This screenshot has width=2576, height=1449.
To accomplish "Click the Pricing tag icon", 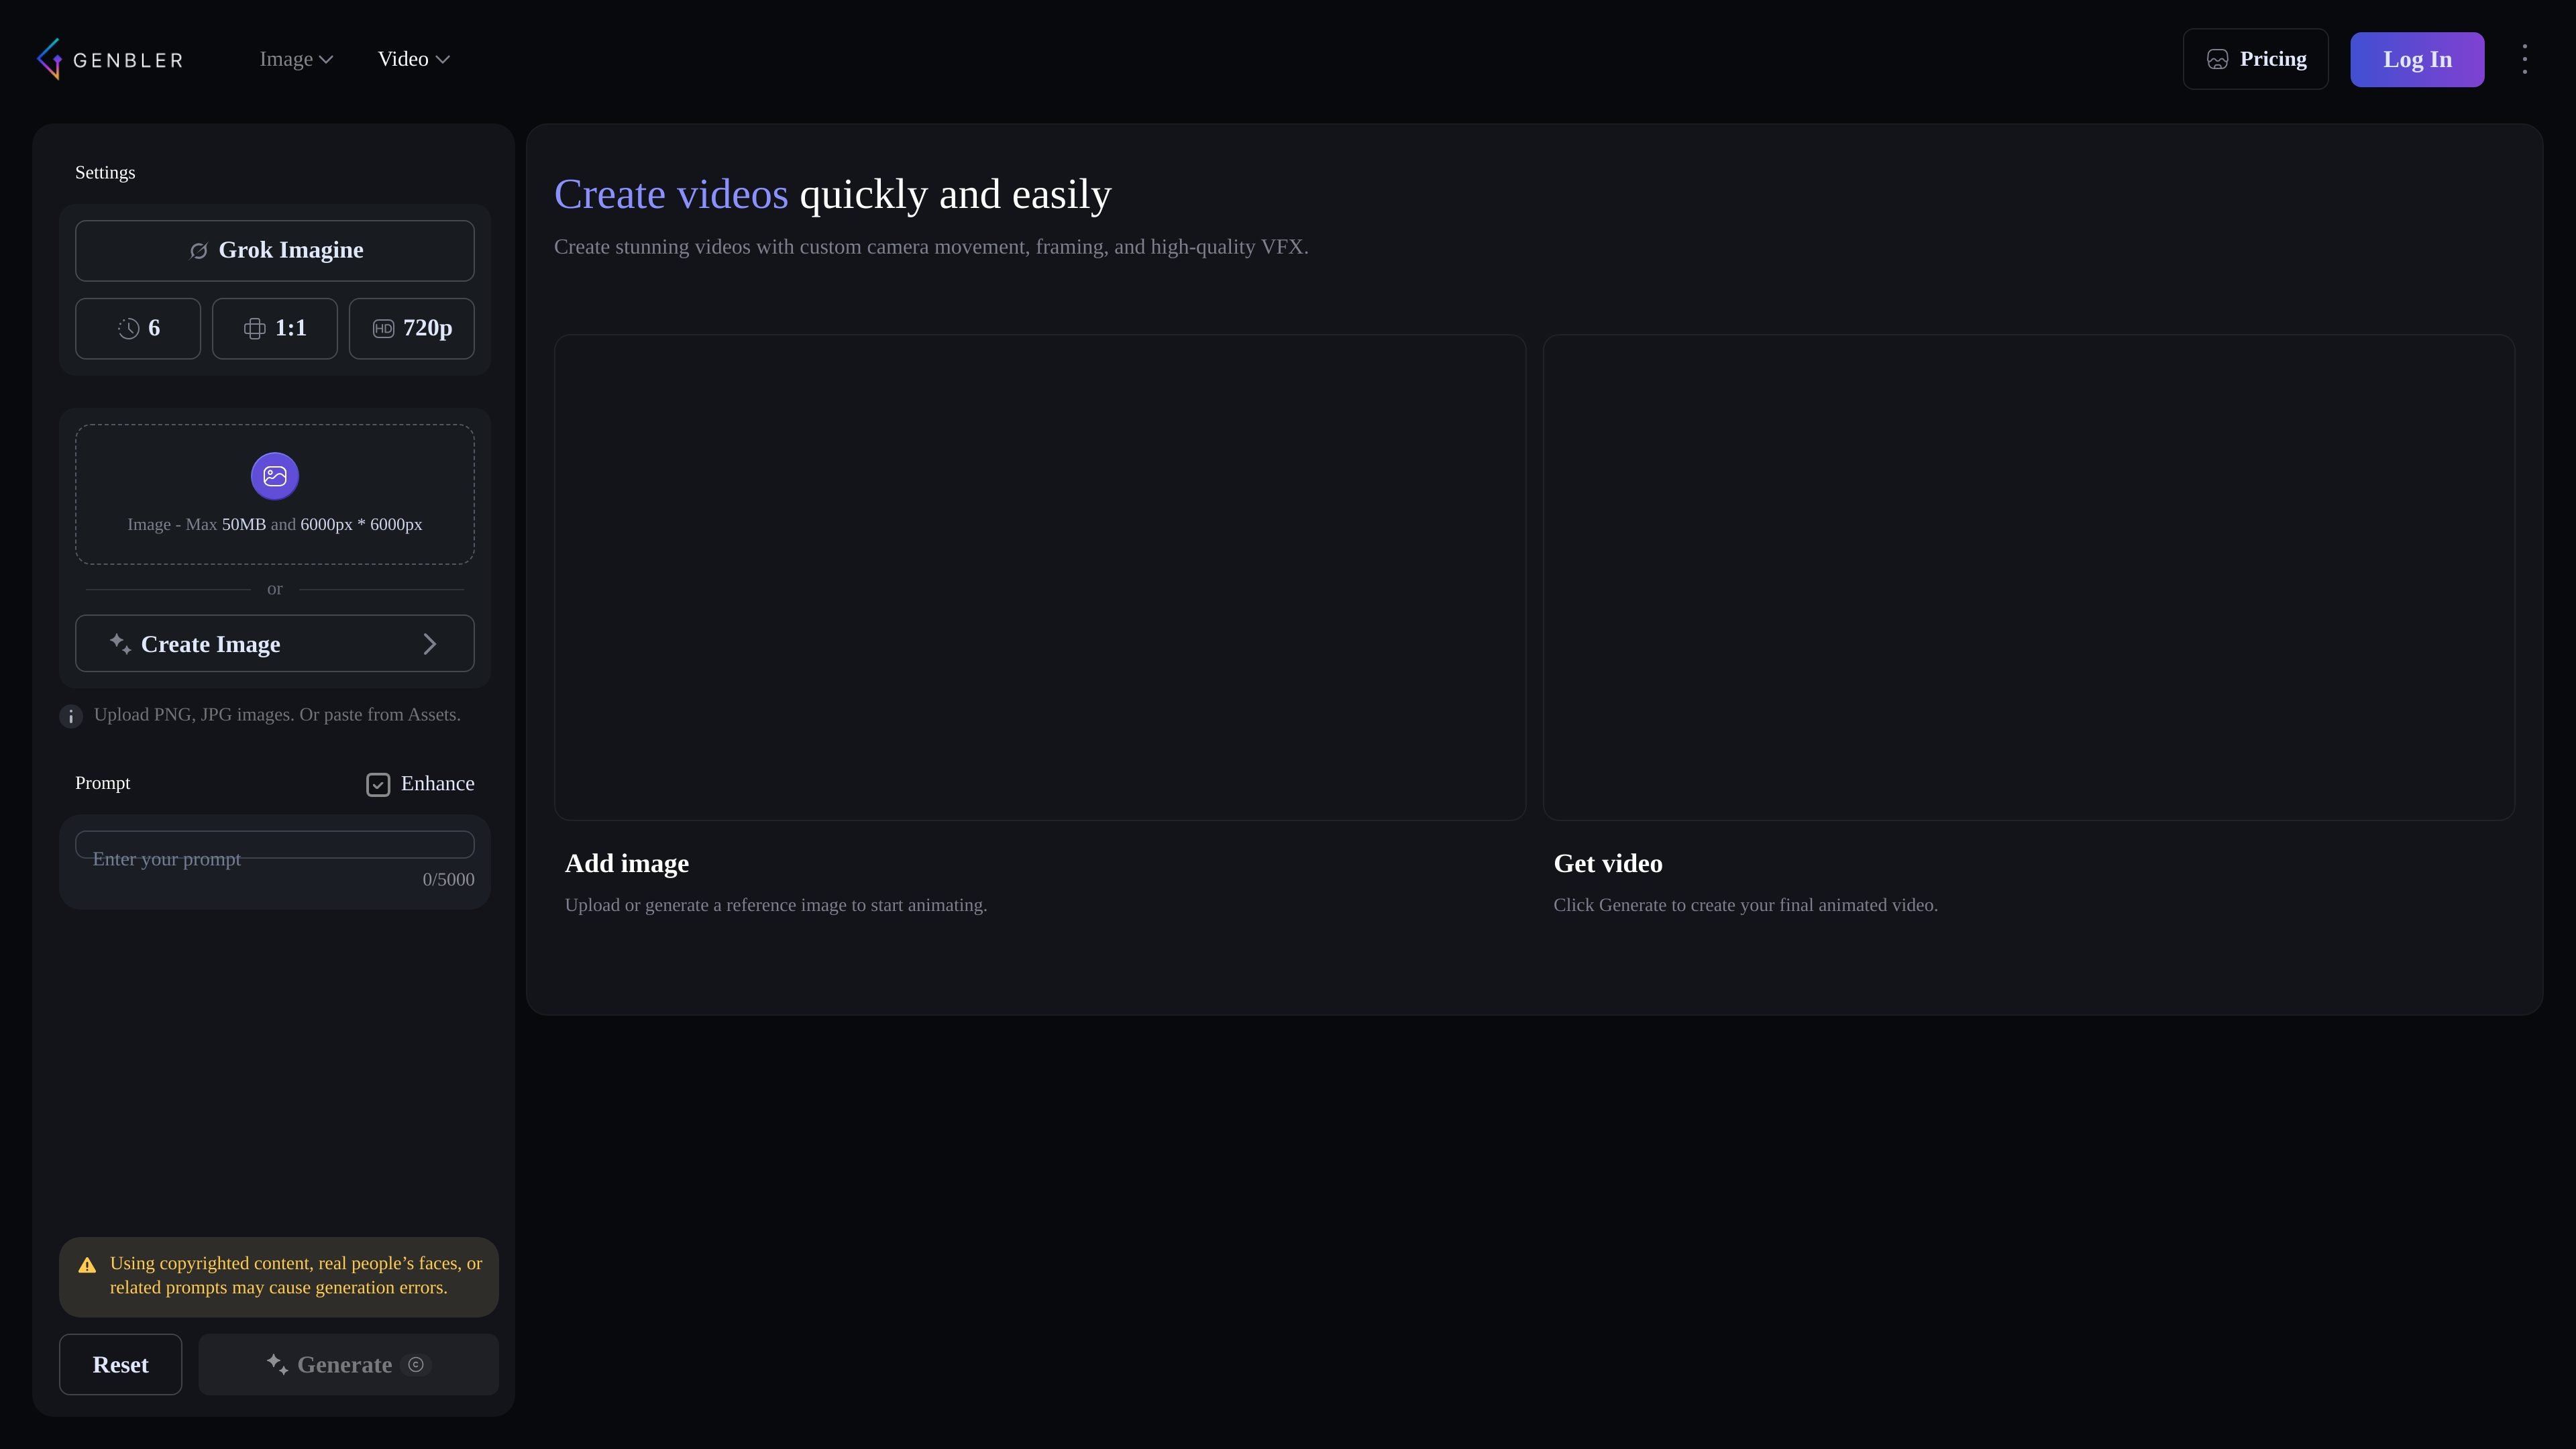I will [2217, 60].
